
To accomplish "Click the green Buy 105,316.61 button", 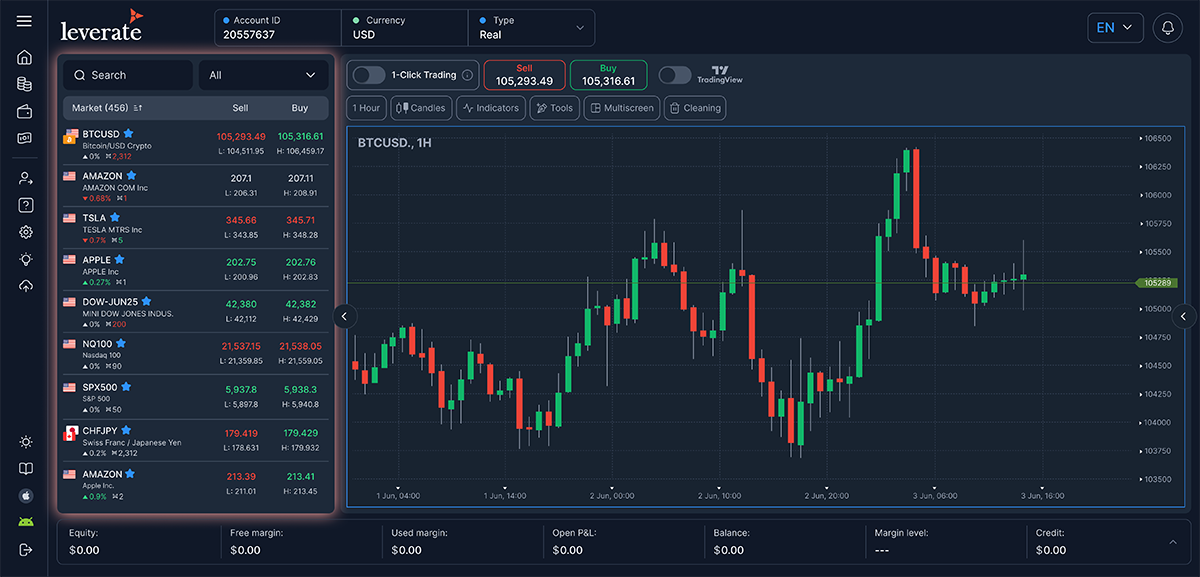I will coord(608,75).
